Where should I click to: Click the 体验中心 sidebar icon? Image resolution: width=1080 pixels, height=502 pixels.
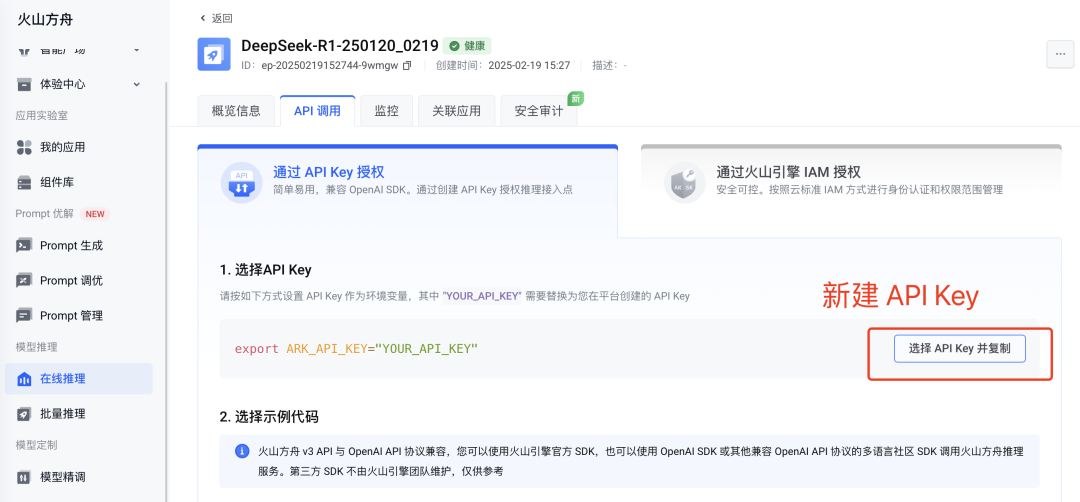pos(25,84)
